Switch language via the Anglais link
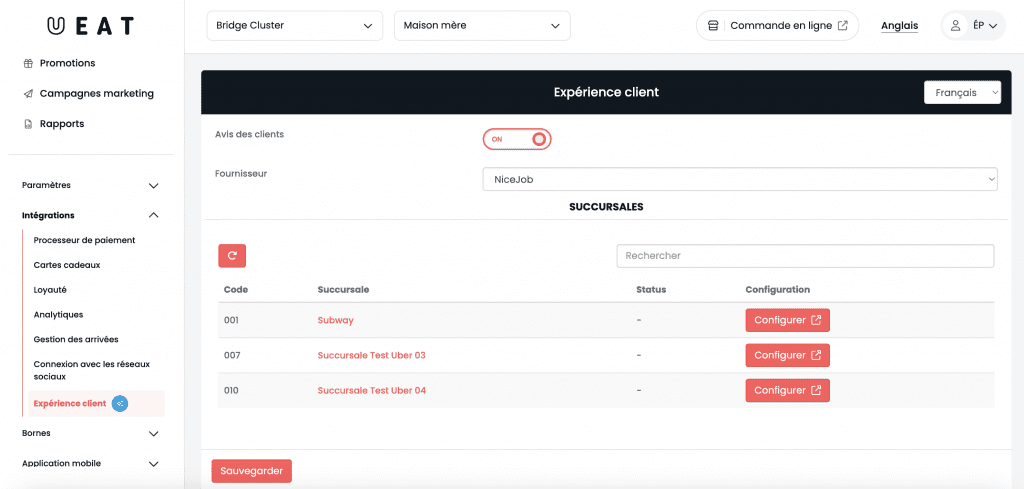 [x=899, y=26]
